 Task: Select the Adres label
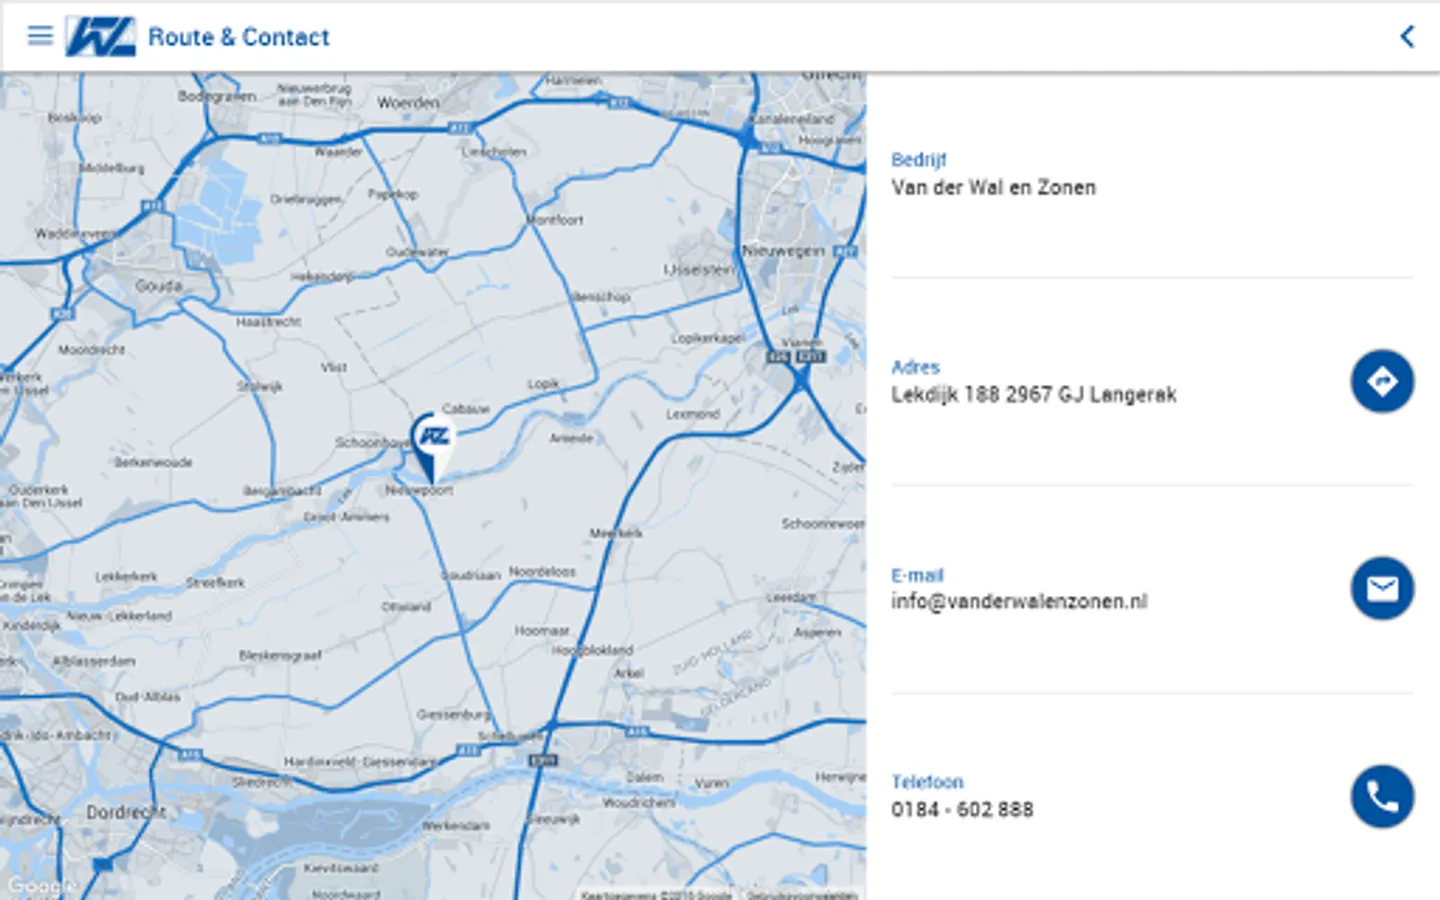[915, 367]
